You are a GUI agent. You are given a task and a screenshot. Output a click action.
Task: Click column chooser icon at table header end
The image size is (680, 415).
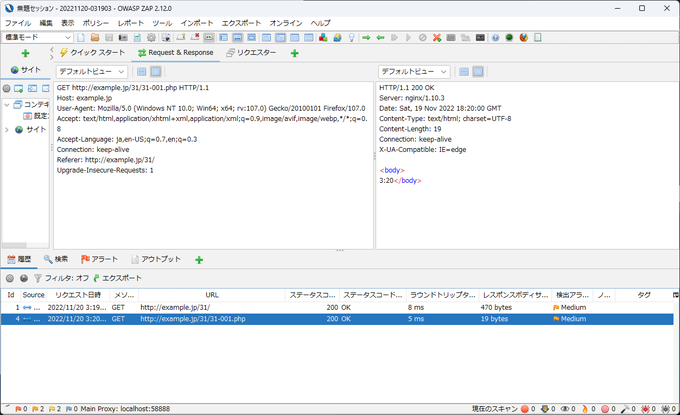(x=675, y=295)
